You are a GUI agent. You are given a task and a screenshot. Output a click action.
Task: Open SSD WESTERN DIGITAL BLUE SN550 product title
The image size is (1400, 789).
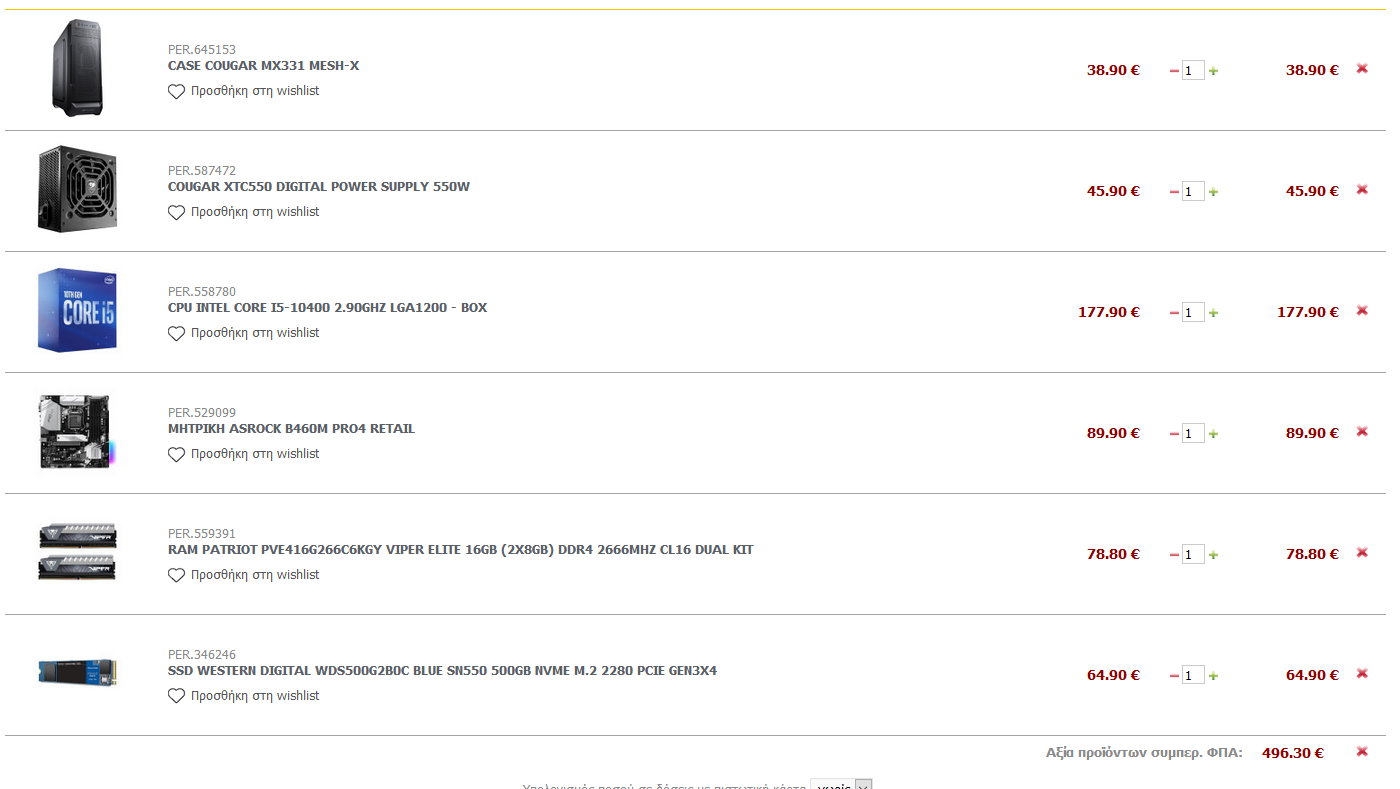(x=442, y=671)
